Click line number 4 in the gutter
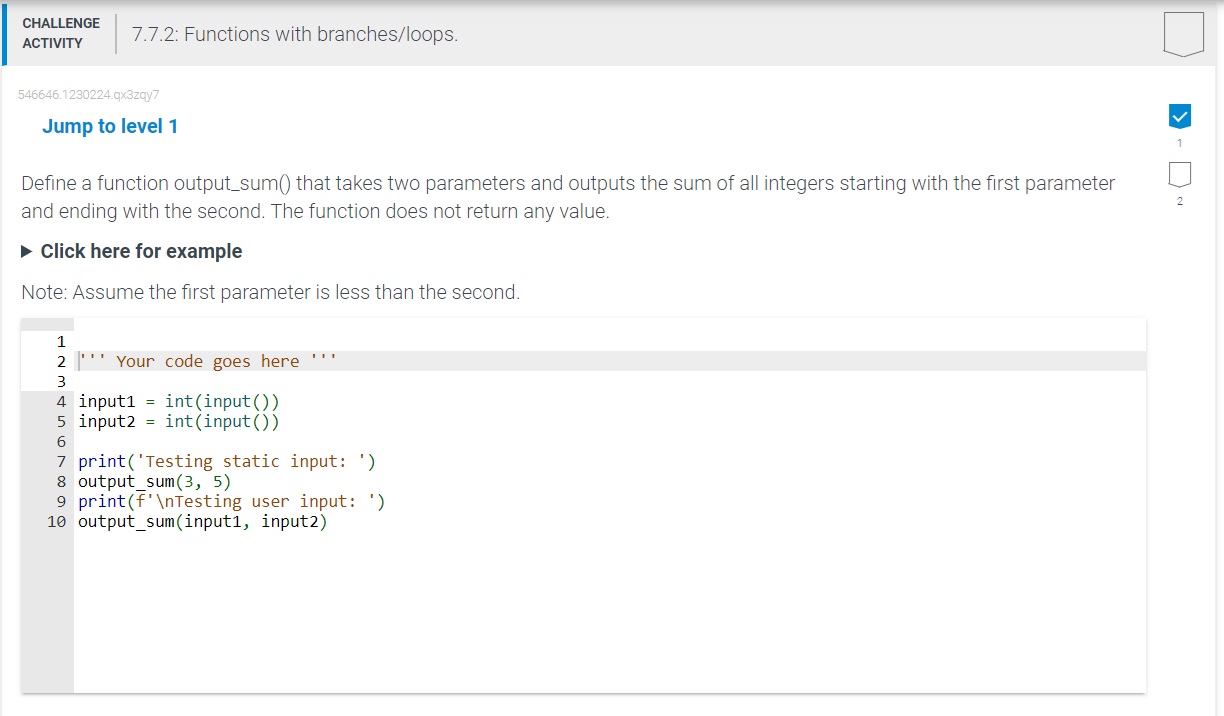The image size is (1224, 716). tap(59, 401)
